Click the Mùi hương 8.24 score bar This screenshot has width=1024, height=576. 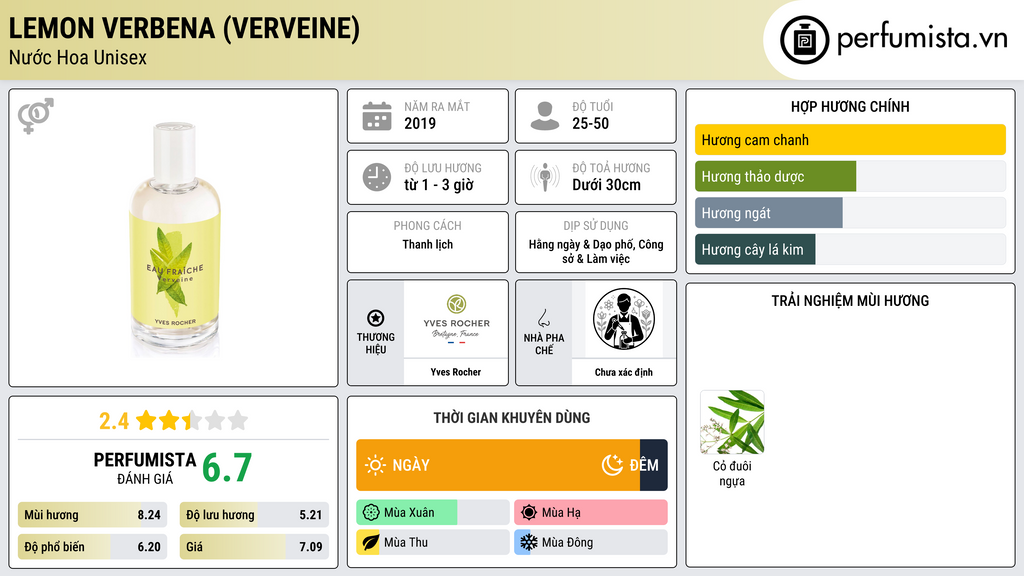coord(92,515)
